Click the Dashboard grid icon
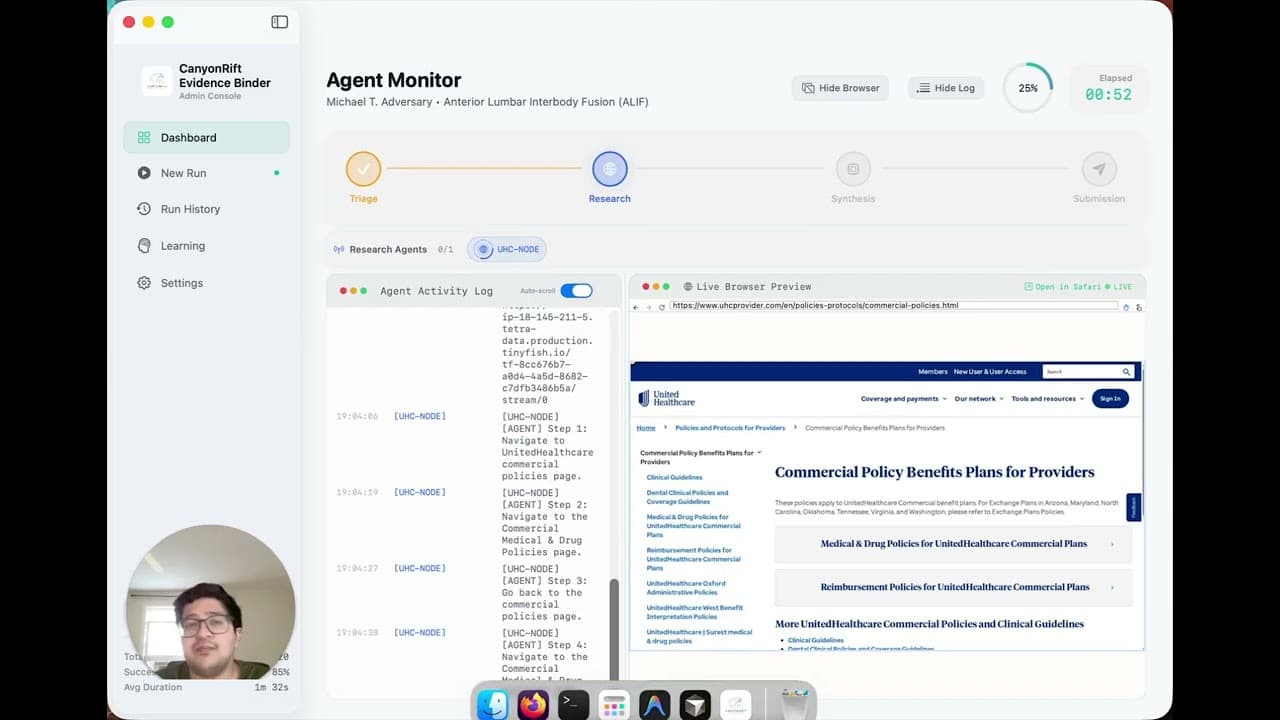 pos(144,138)
